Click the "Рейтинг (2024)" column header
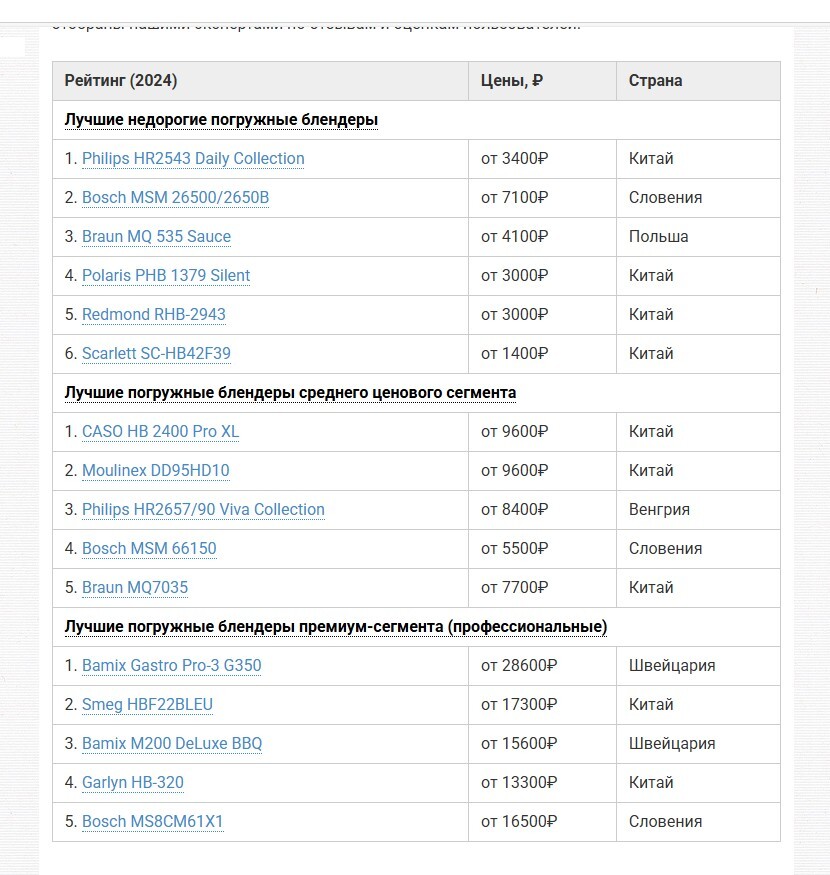830x875 pixels. click(121, 80)
